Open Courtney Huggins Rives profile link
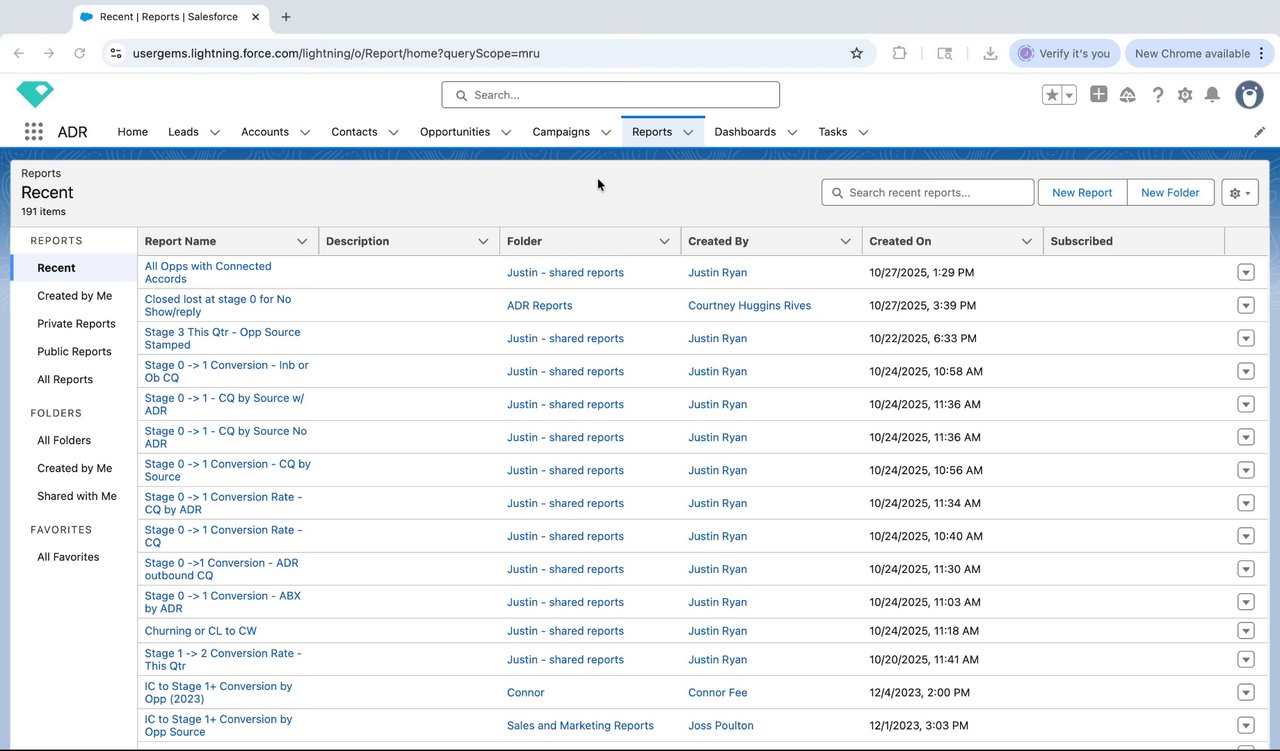This screenshot has height=751, width=1280. pyautogui.click(x=750, y=306)
